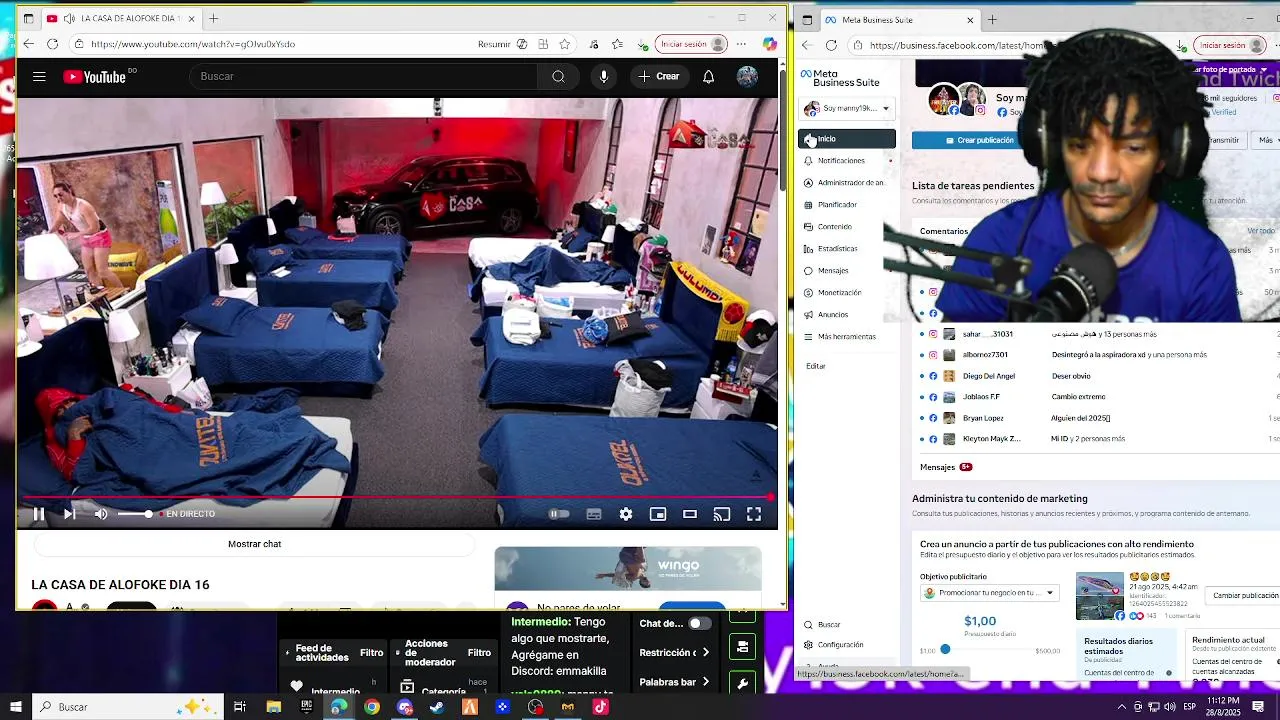Bookmark the YouTube page with star icon
This screenshot has width=1280, height=720.
(x=565, y=44)
